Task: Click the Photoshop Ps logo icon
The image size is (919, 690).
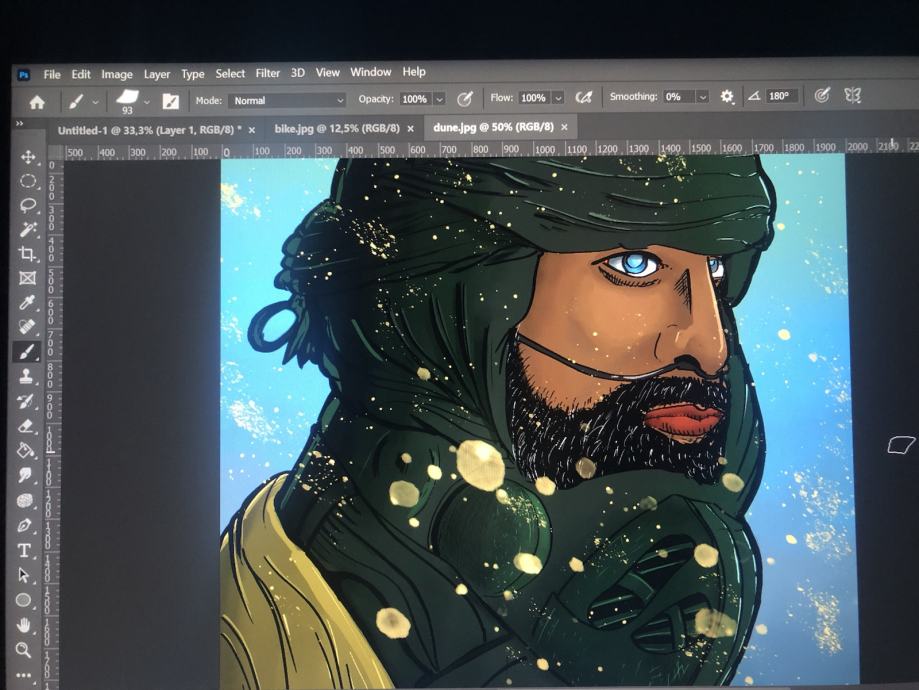Action: coord(24,74)
